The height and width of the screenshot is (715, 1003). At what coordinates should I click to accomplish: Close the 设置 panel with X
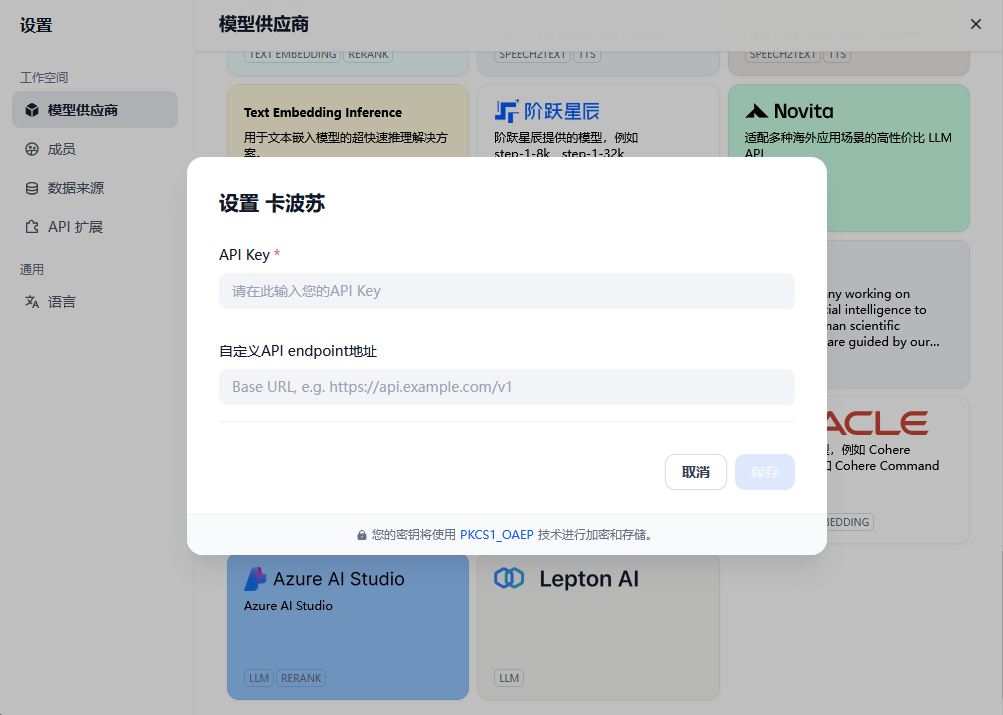point(976,24)
